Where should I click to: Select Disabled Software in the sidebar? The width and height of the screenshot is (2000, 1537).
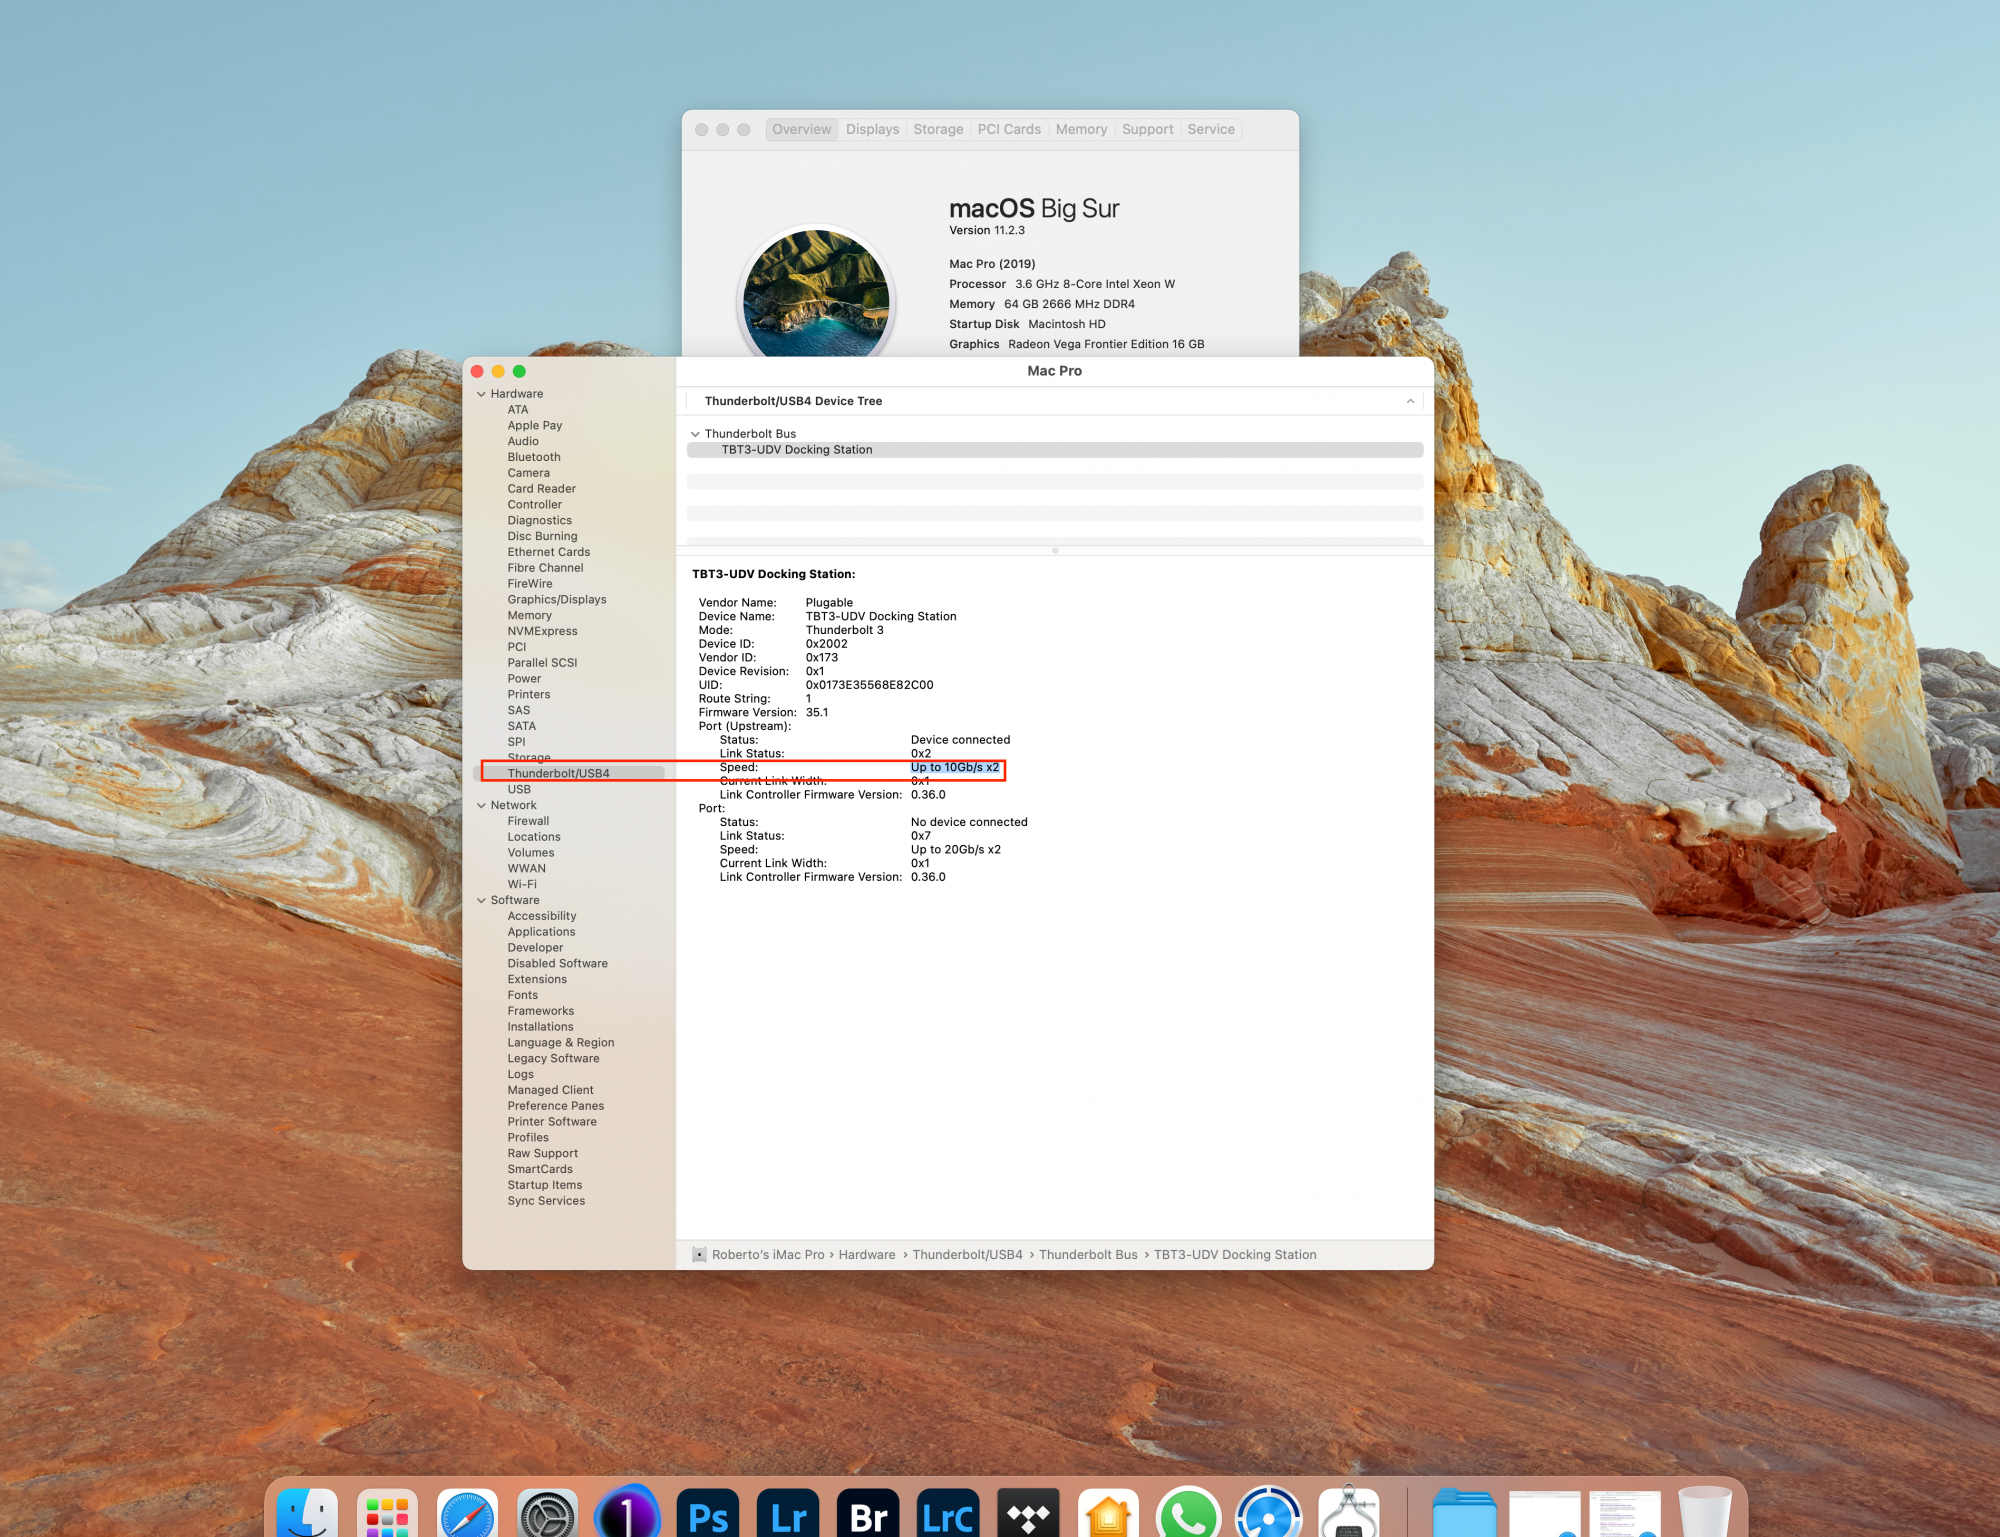[x=558, y=963]
